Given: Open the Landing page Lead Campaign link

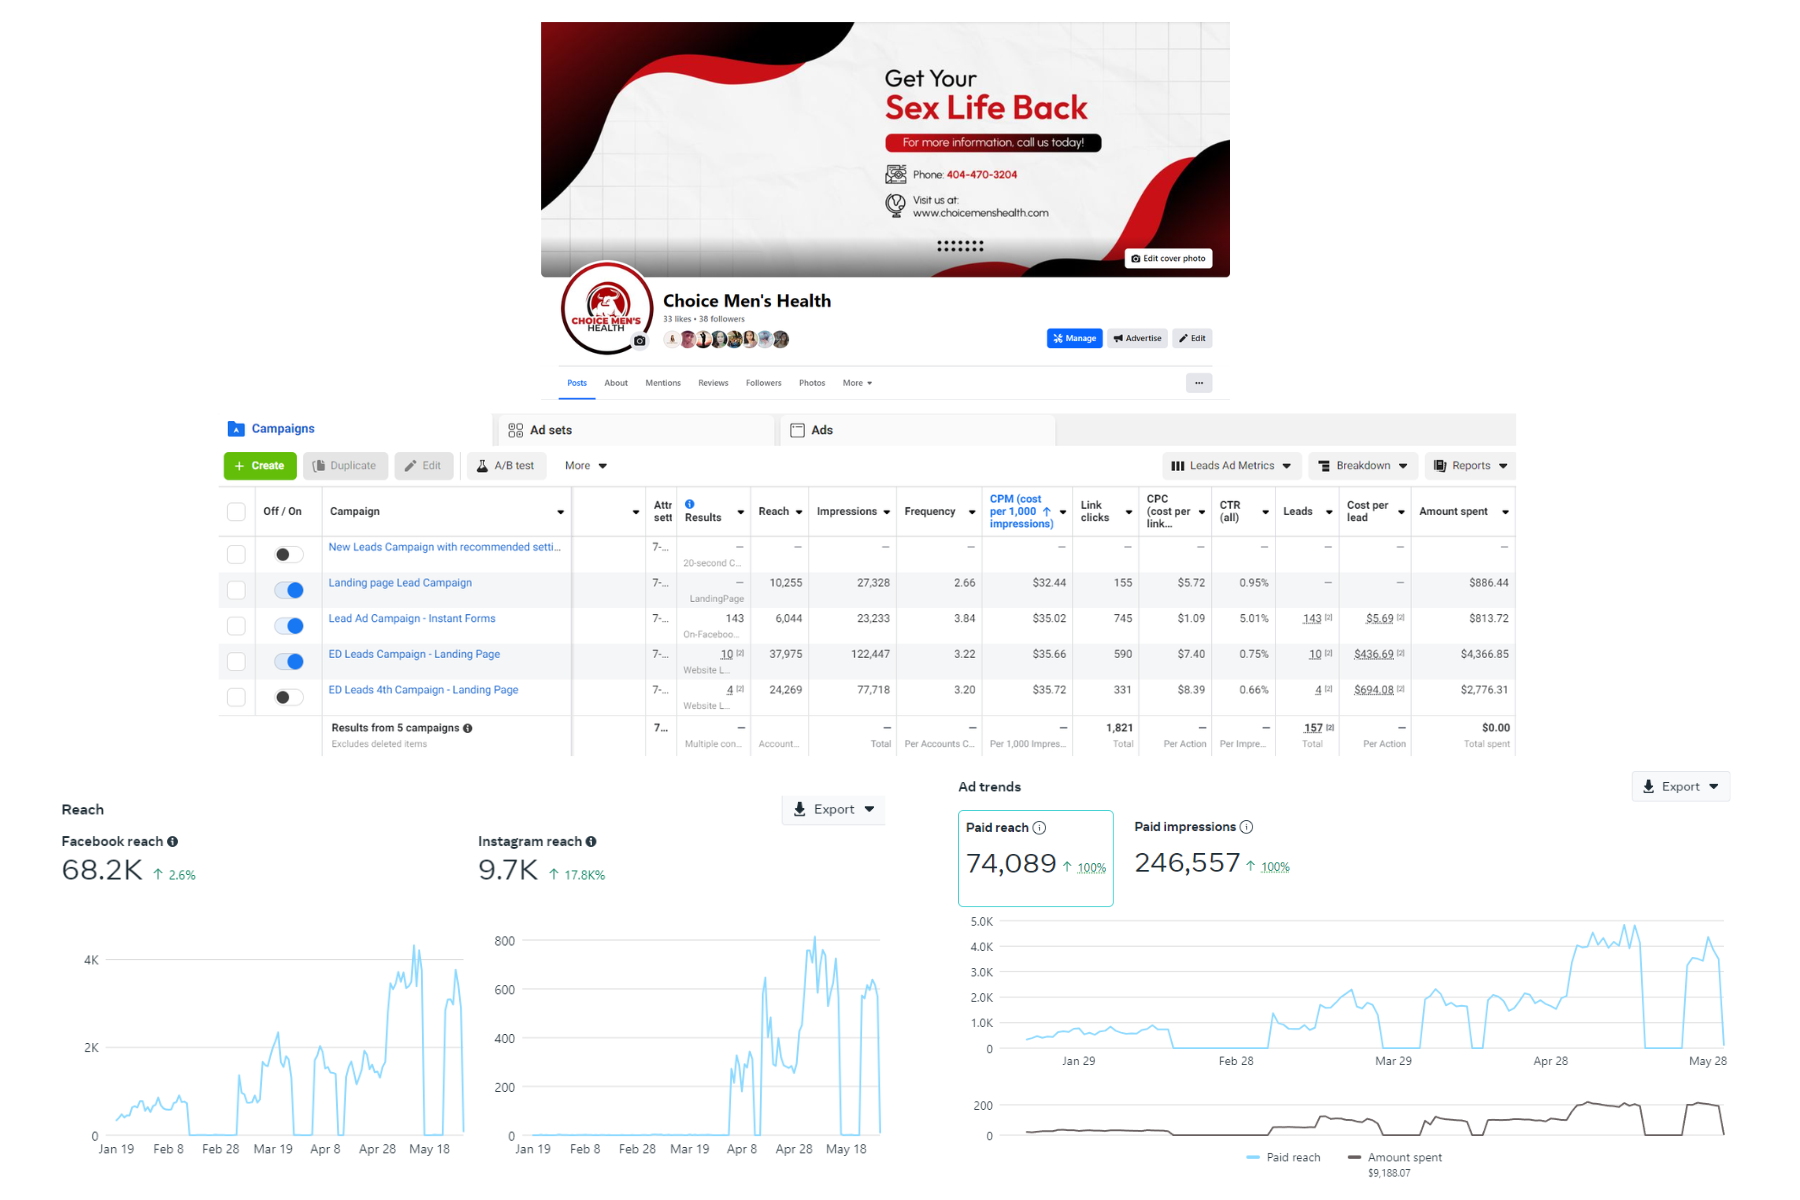Looking at the screenshot, I should (400, 583).
